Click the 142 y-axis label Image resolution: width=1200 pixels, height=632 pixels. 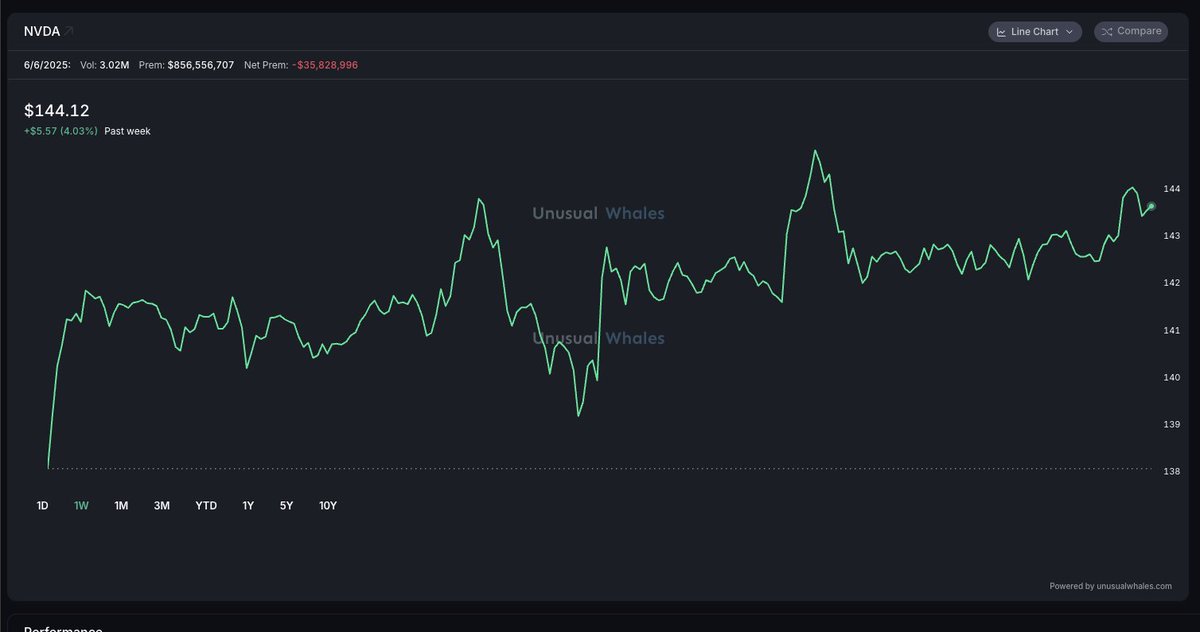(x=1172, y=283)
